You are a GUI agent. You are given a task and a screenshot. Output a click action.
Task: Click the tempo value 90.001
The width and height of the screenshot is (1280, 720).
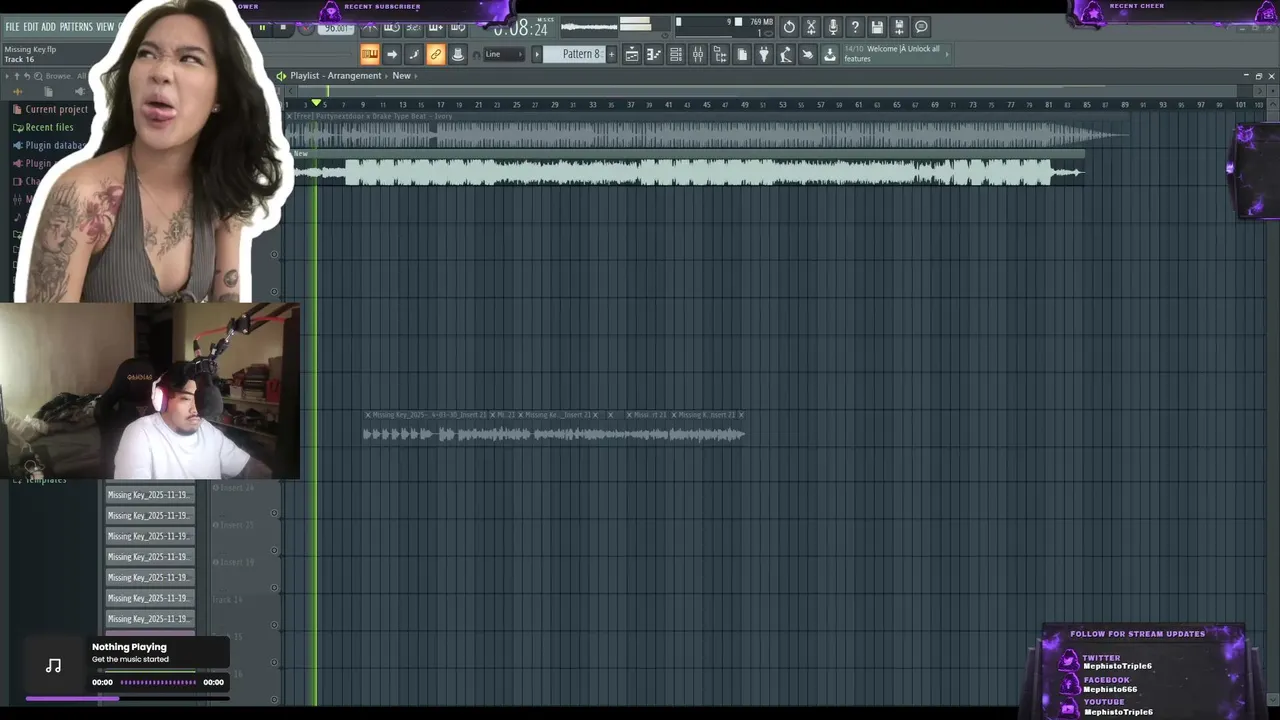click(x=336, y=28)
